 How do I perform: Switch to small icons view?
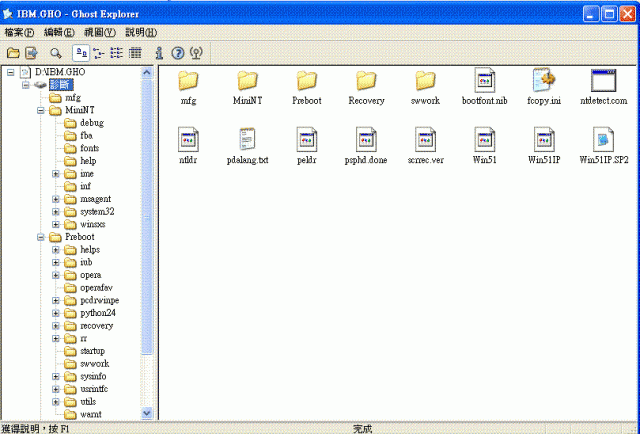(x=98, y=53)
